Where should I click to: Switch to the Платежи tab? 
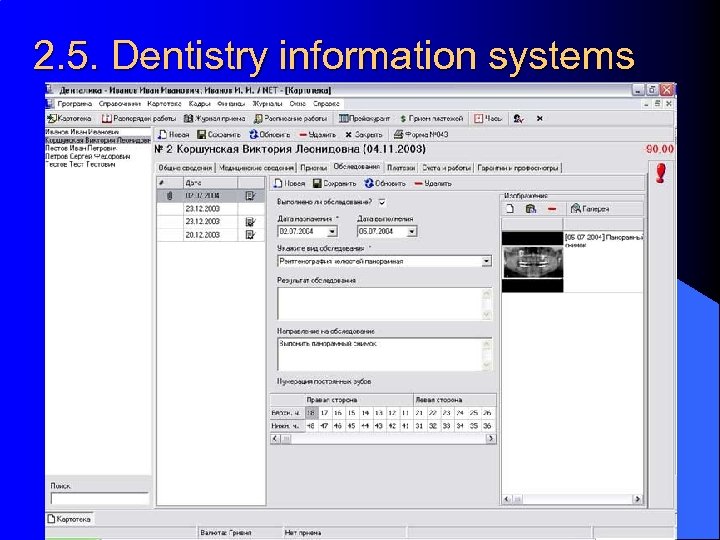coord(400,167)
